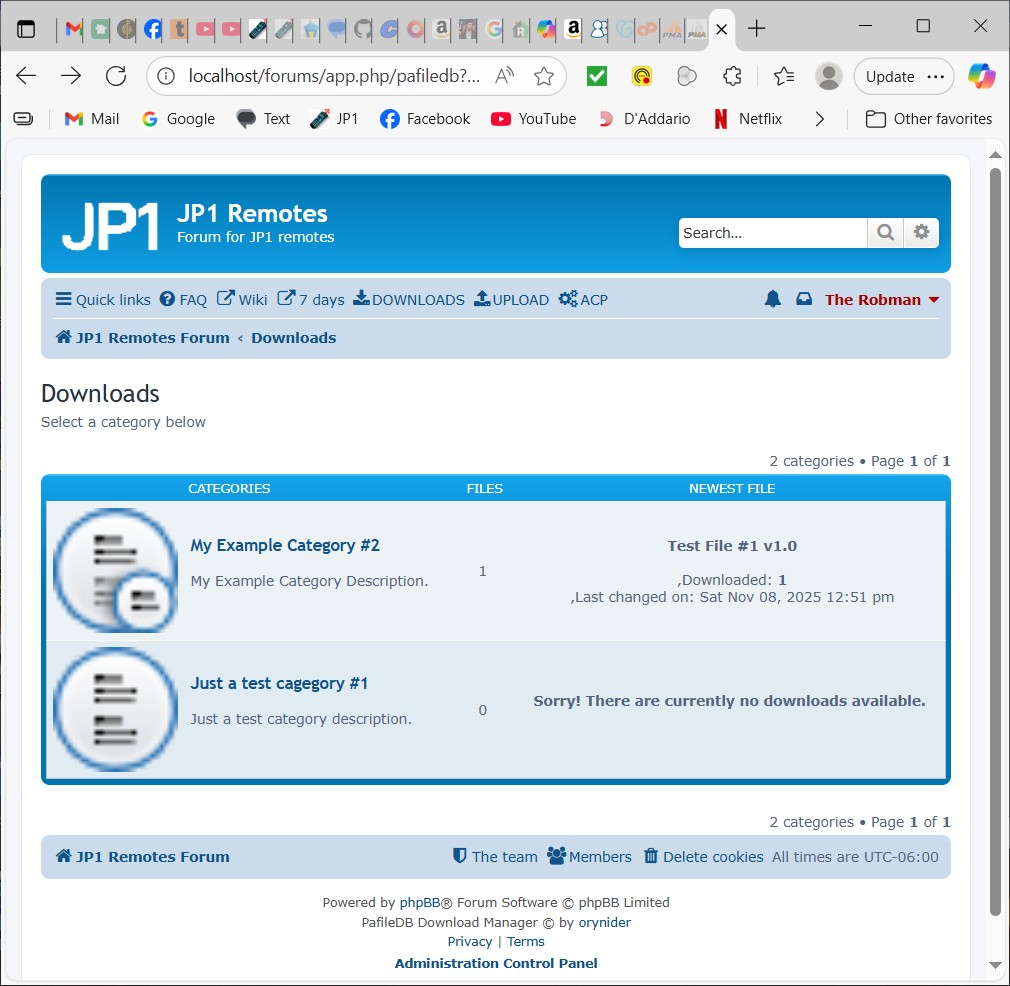Click Just a test category folder icon
This screenshot has height=986, width=1010.
(x=115, y=709)
